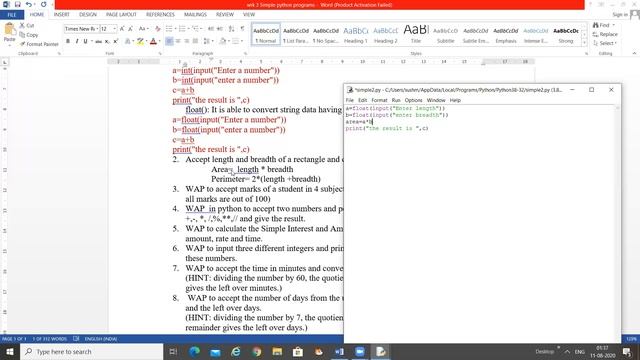Toggle Italic formatting

pos(77,41)
